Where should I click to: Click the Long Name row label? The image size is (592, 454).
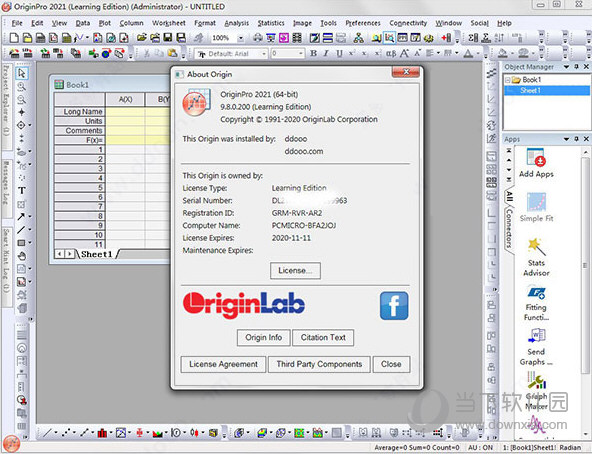[80, 111]
